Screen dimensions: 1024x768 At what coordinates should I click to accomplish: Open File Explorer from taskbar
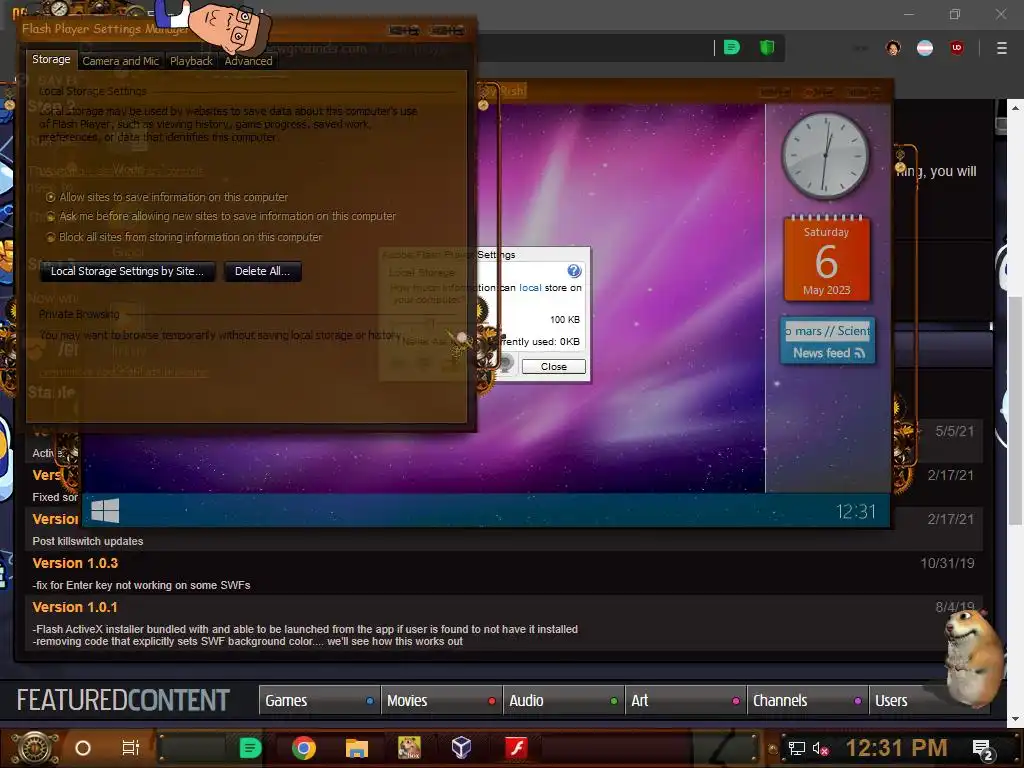pos(357,748)
